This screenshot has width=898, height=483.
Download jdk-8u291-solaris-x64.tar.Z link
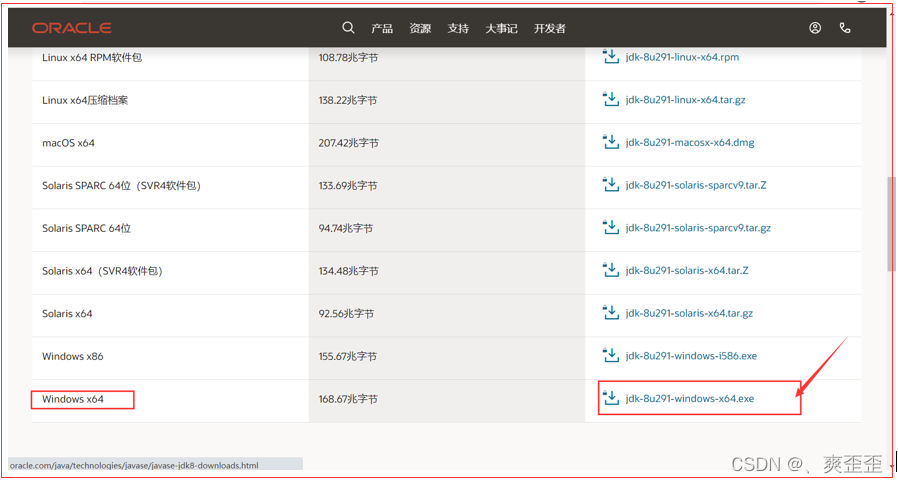tap(687, 270)
